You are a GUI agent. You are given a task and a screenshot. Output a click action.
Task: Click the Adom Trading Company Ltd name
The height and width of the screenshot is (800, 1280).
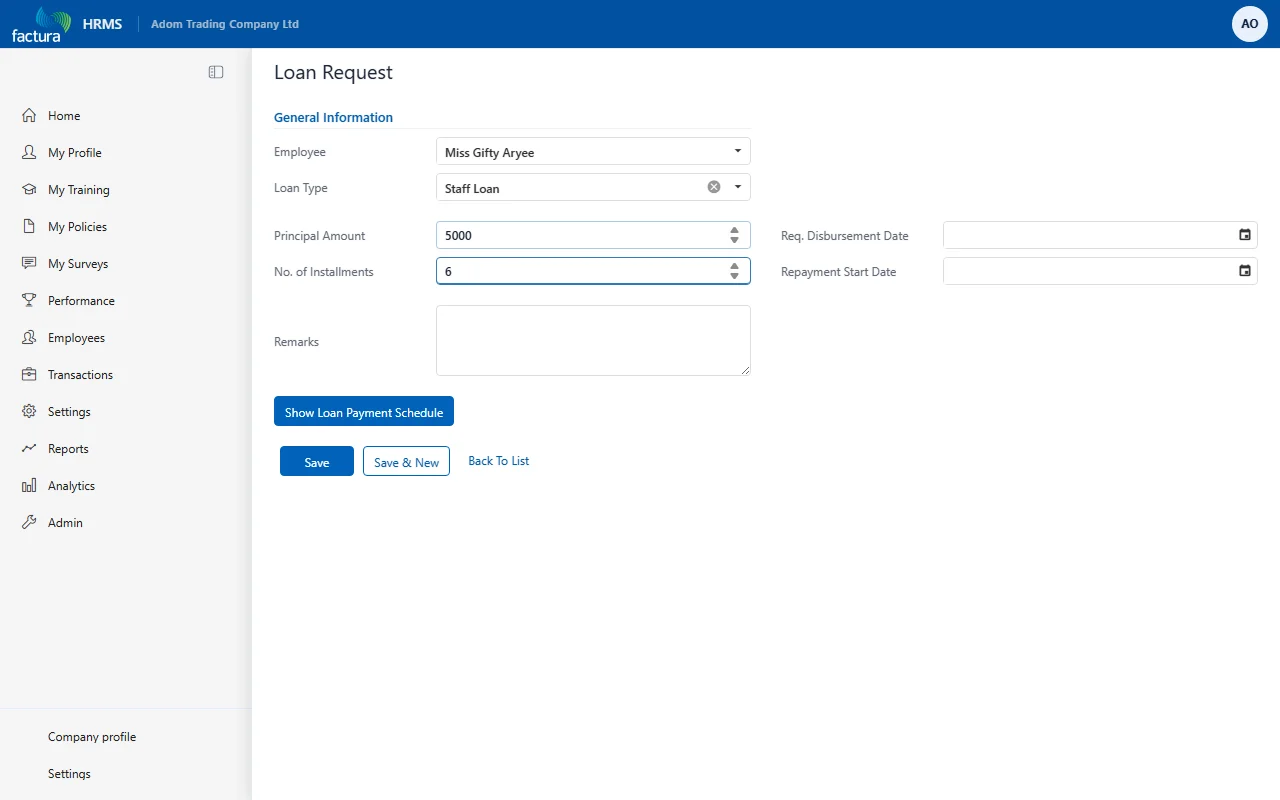coord(225,24)
